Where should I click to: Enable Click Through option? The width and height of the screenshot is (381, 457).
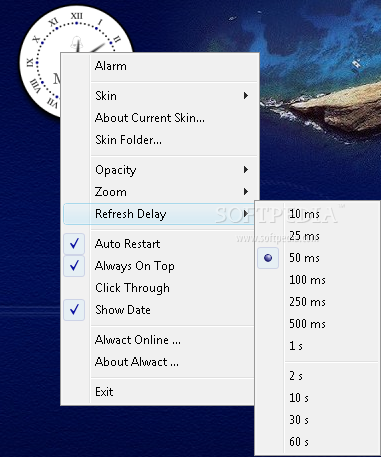159,288
